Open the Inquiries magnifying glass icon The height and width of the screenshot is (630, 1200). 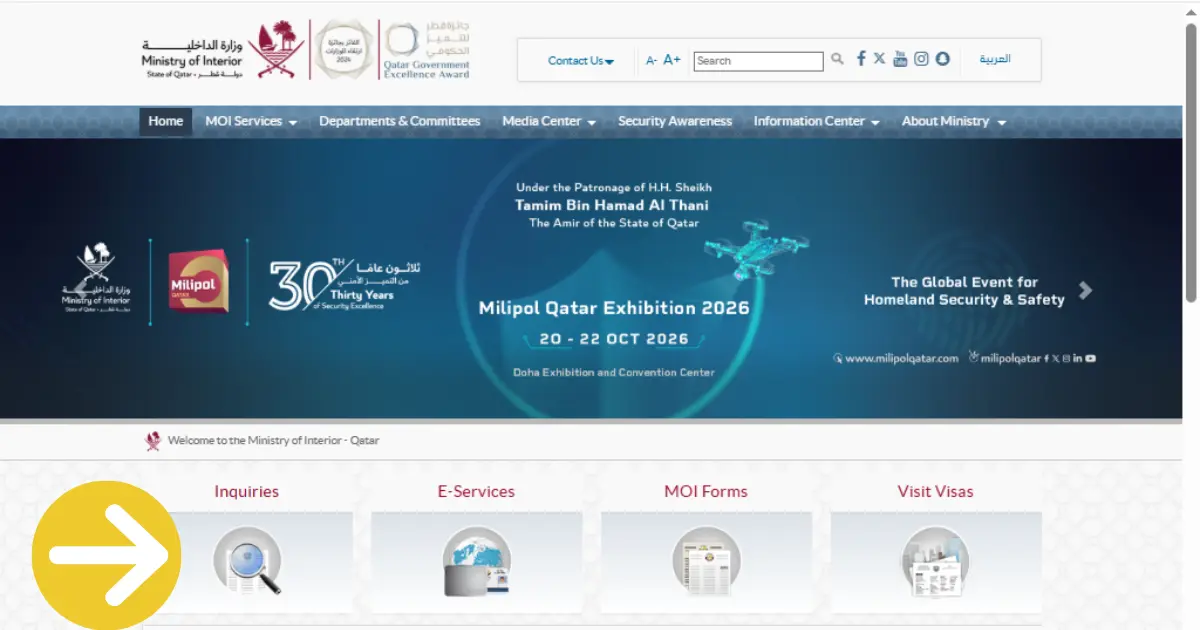click(x=248, y=560)
